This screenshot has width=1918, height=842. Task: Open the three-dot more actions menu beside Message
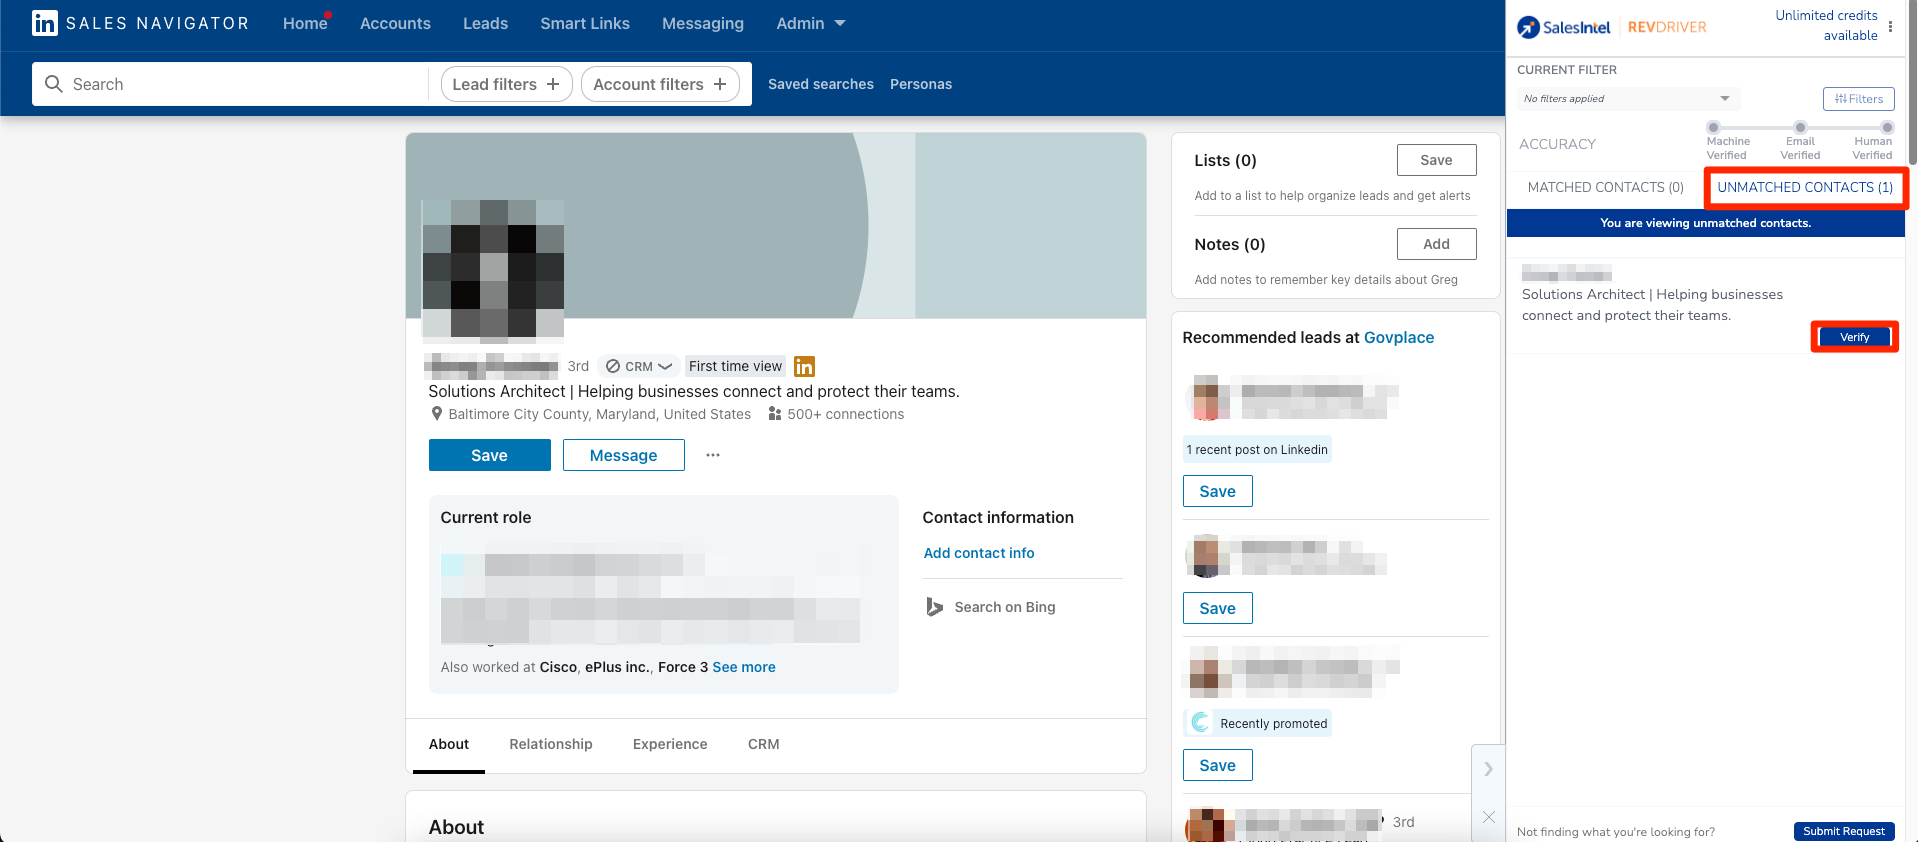(x=713, y=455)
